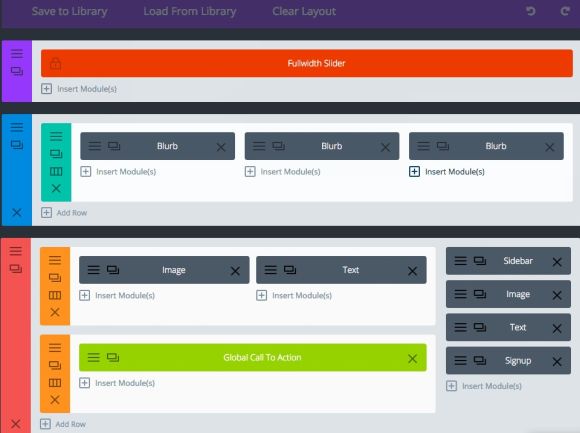Change column structure of teal row
The height and width of the screenshot is (433, 580).
click(x=56, y=172)
